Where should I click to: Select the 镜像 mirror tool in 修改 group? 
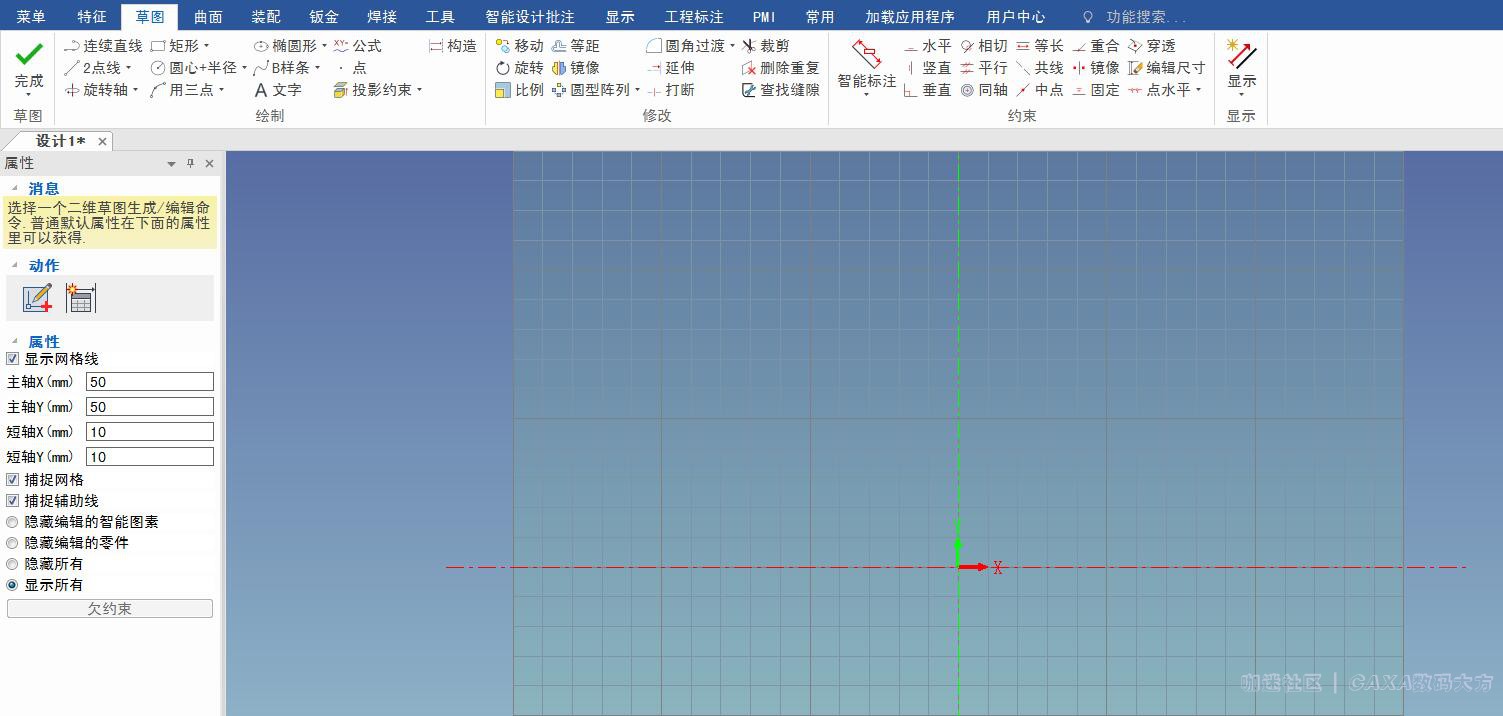(575, 68)
